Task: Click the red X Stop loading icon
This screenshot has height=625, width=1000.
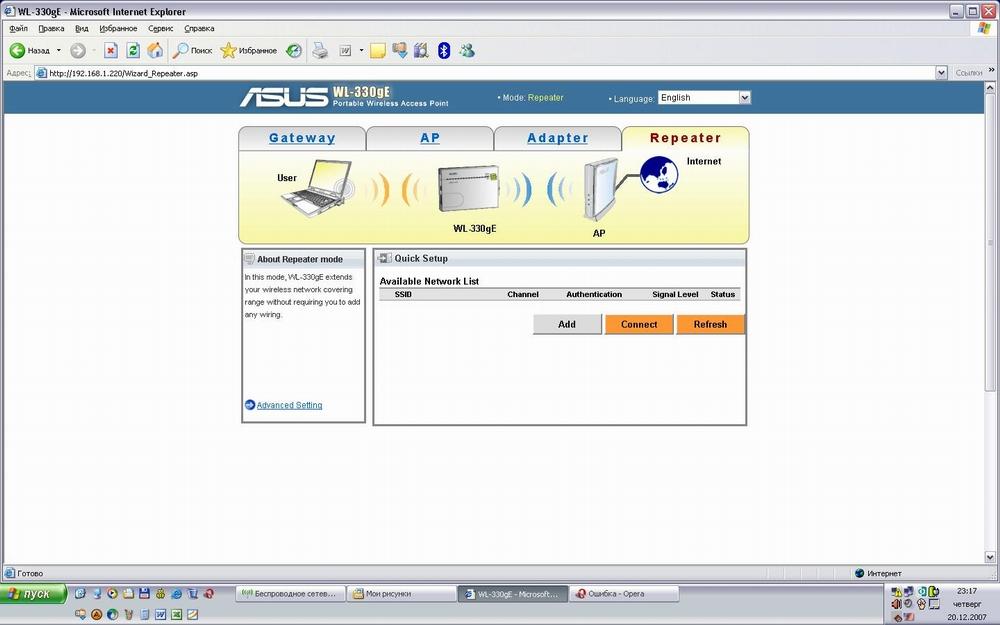Action: pyautogui.click(x=111, y=50)
